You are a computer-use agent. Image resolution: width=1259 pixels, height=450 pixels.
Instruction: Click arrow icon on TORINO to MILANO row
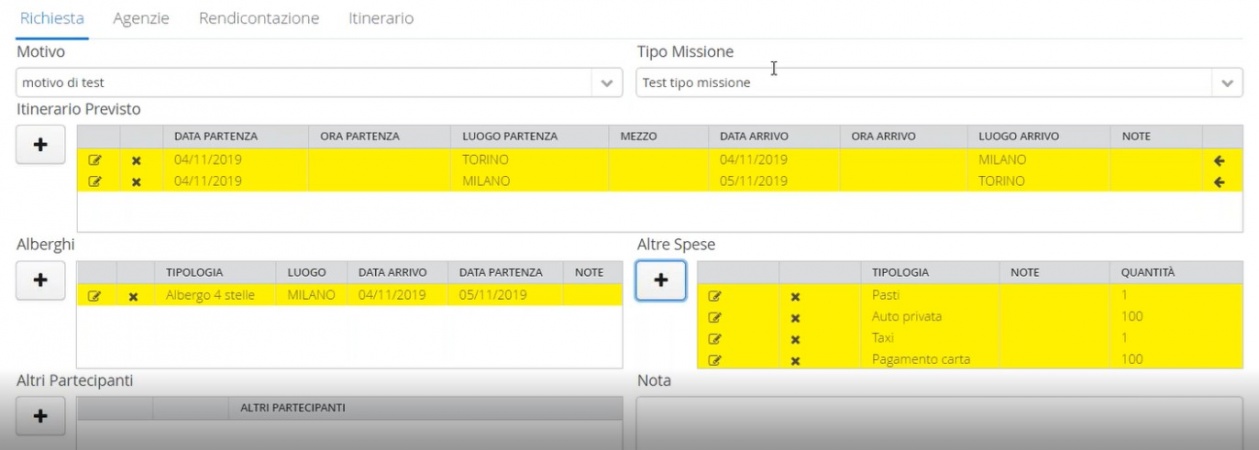(1219, 160)
